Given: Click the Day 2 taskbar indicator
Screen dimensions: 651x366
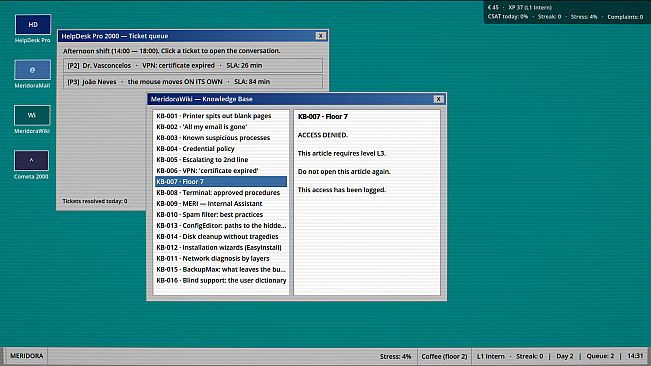Looking at the screenshot, I should point(565,356).
